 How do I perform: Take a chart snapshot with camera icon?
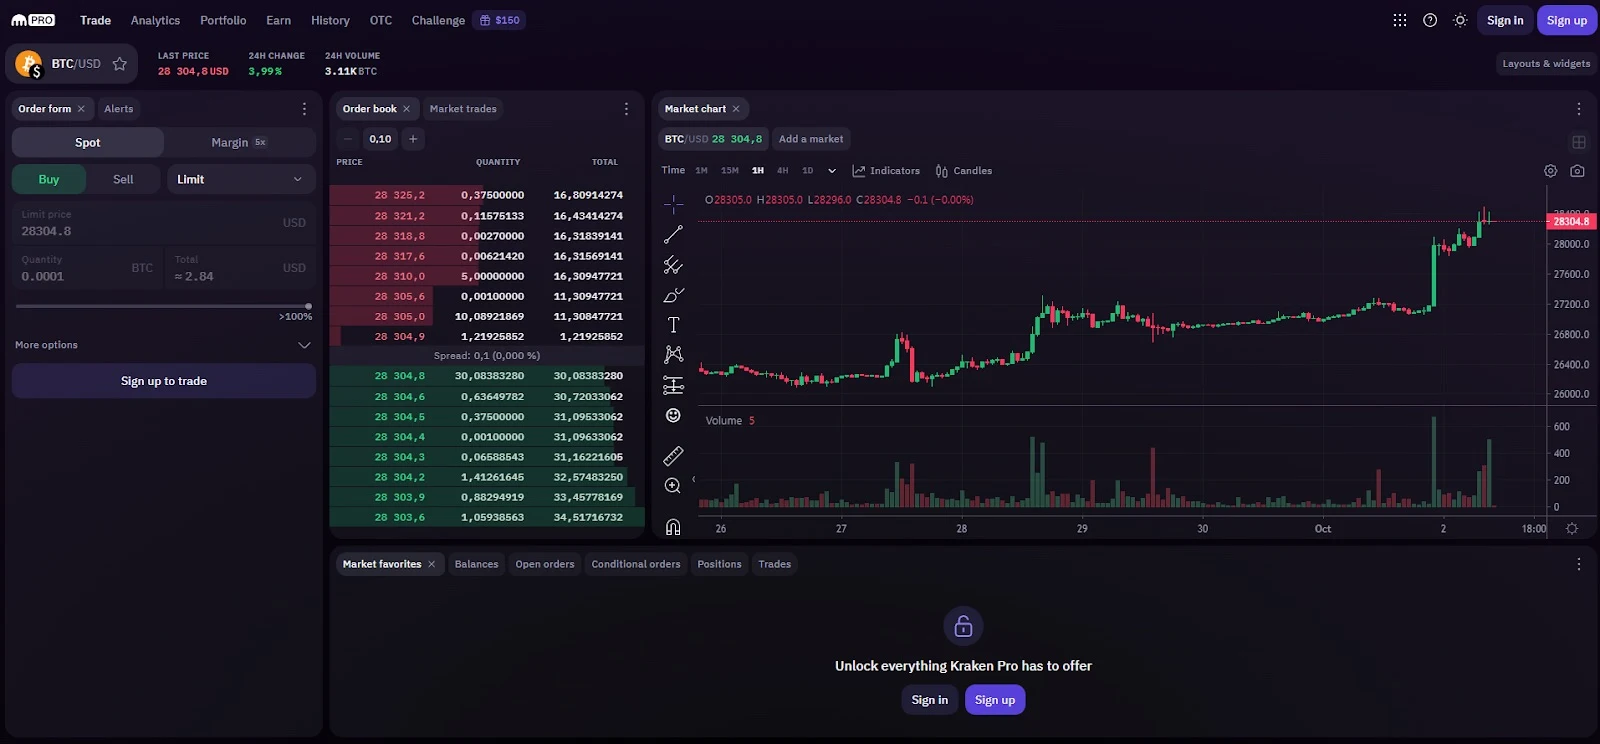[x=1577, y=171]
